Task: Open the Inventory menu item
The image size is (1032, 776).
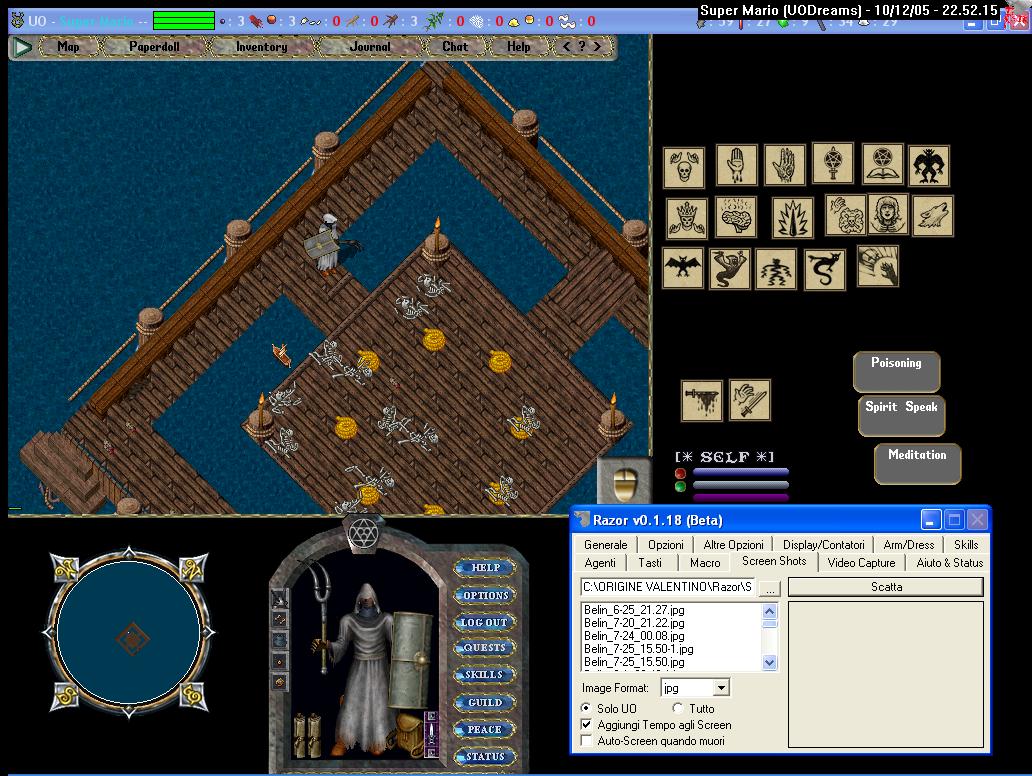Action: pyautogui.click(x=262, y=47)
